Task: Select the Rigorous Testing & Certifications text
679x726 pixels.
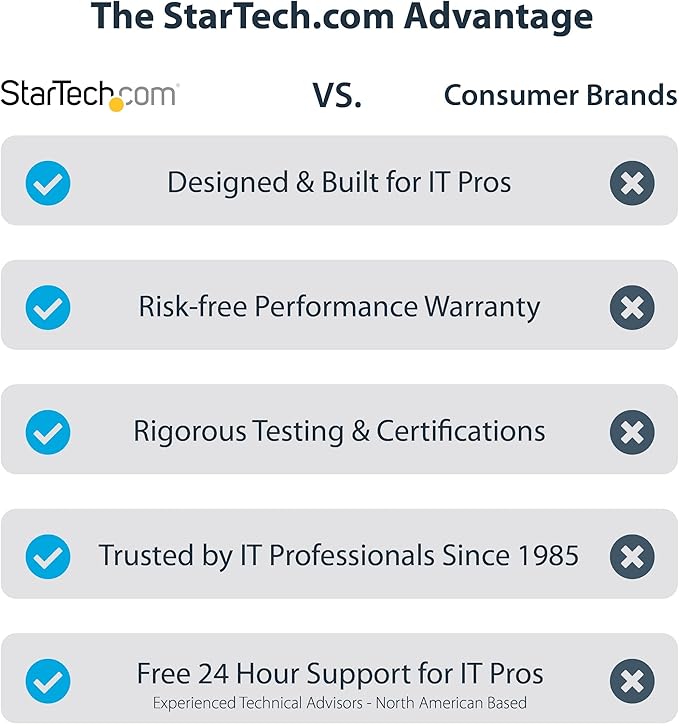Action: coord(339,432)
